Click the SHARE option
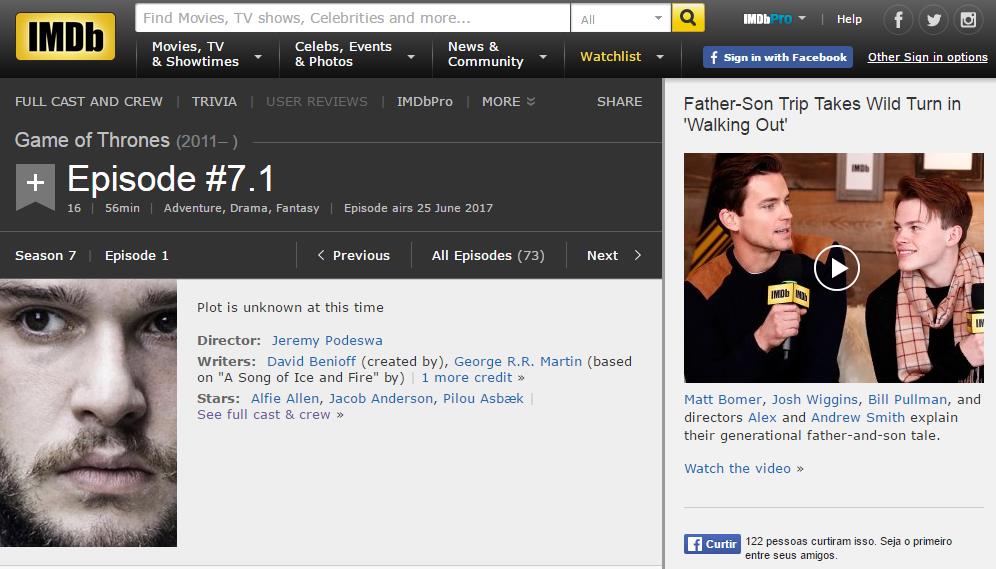 (x=619, y=102)
